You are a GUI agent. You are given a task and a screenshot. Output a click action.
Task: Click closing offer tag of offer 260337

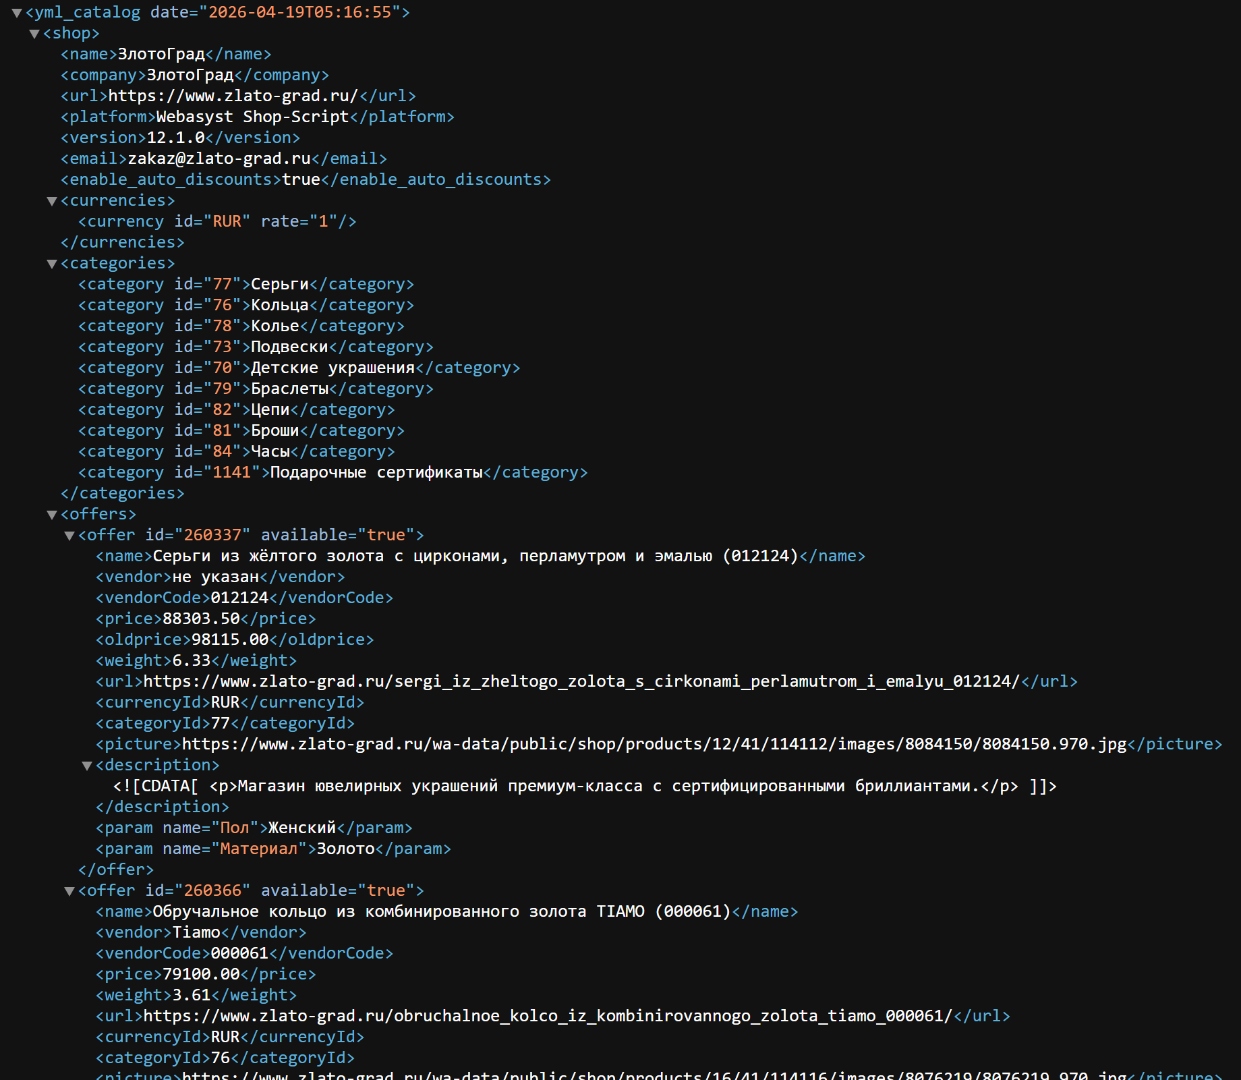click(116, 871)
